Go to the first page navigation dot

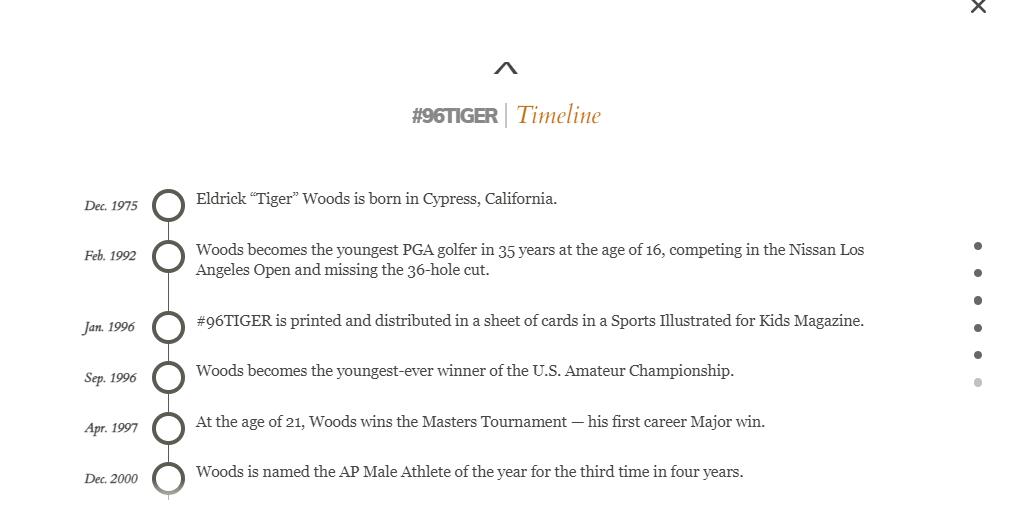pyautogui.click(x=978, y=246)
